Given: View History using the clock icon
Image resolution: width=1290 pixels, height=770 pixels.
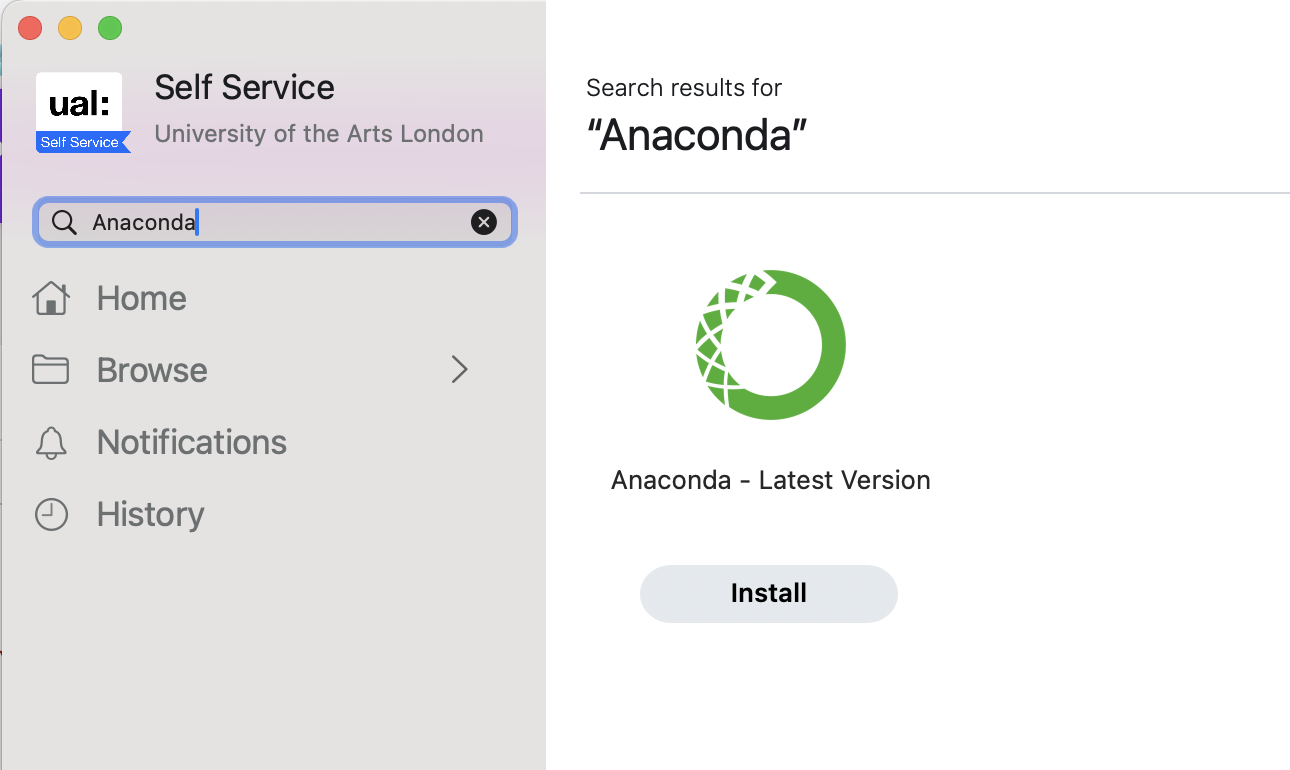Looking at the screenshot, I should pyautogui.click(x=50, y=514).
